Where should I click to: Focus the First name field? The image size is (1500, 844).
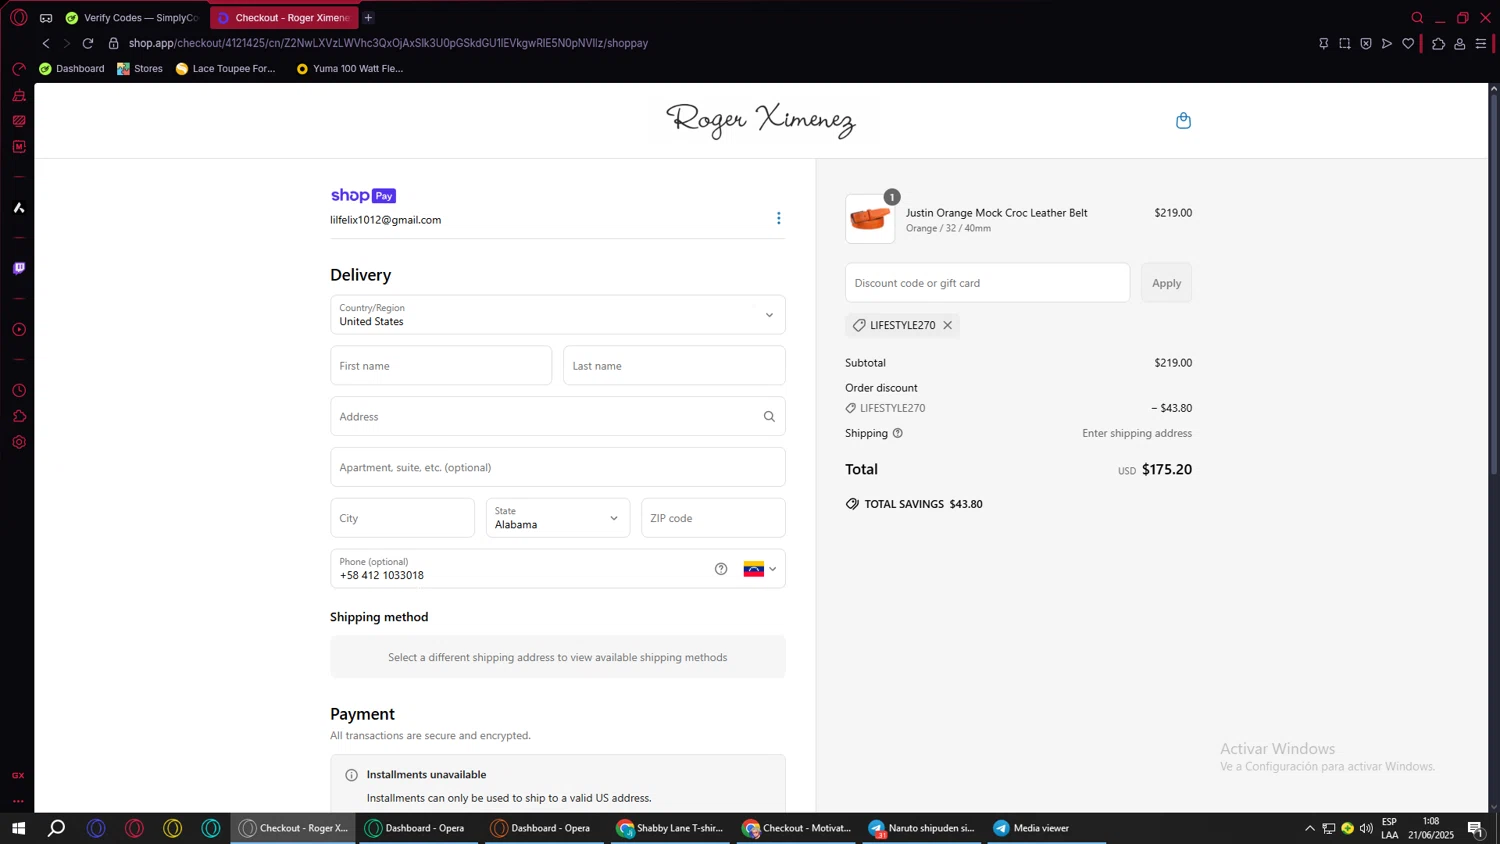[x=441, y=365]
